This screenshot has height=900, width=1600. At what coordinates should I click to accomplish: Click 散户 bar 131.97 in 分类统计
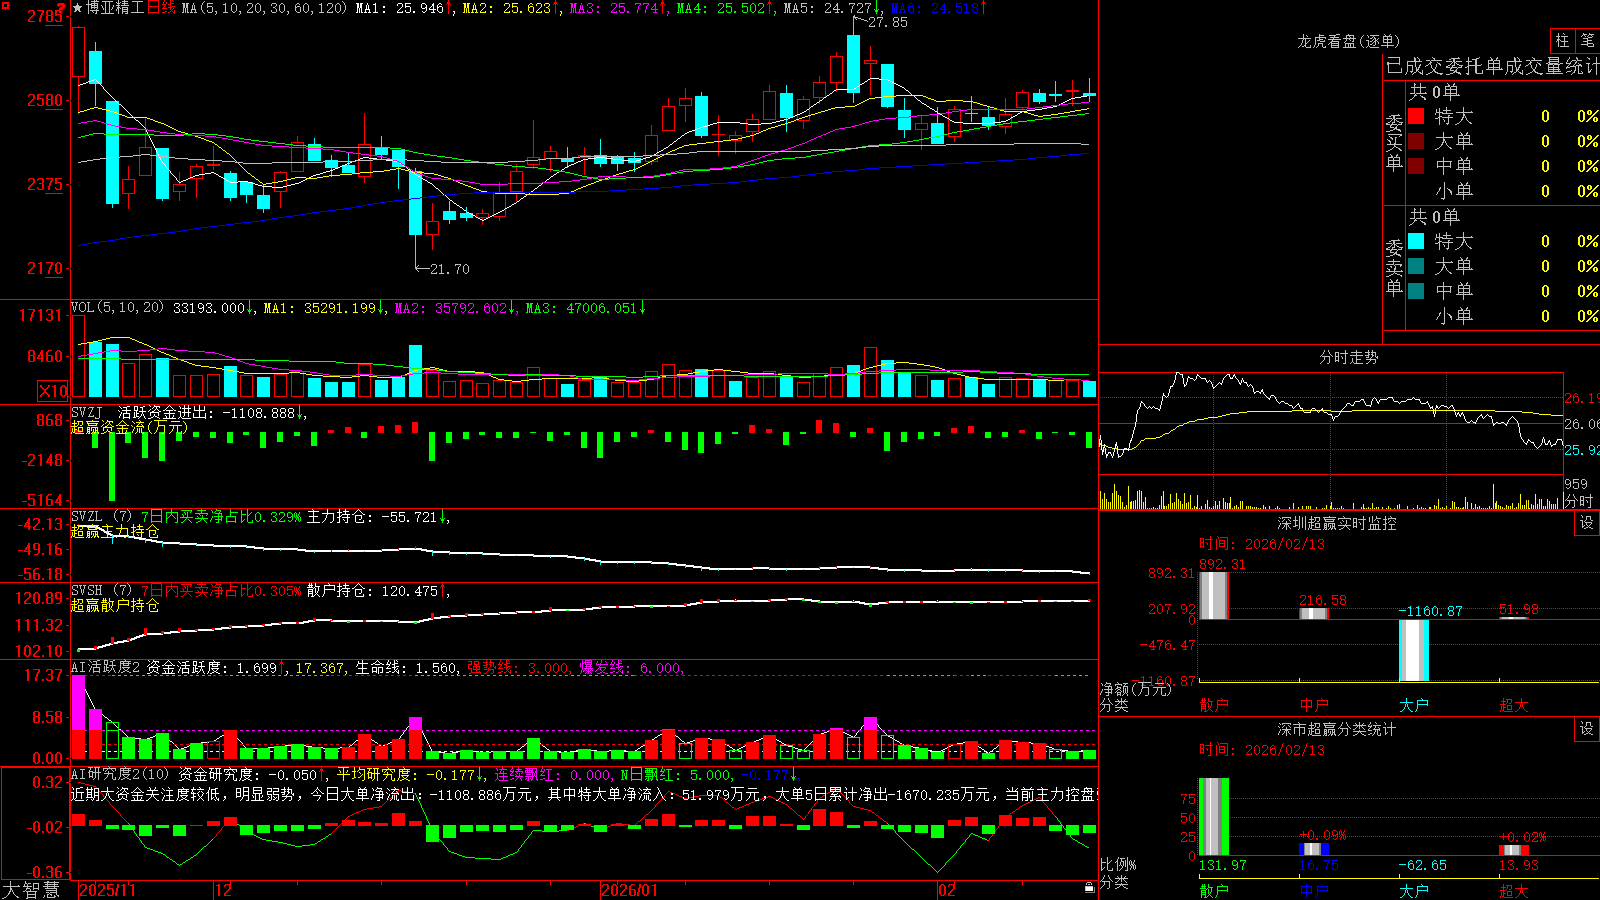(x=1214, y=817)
